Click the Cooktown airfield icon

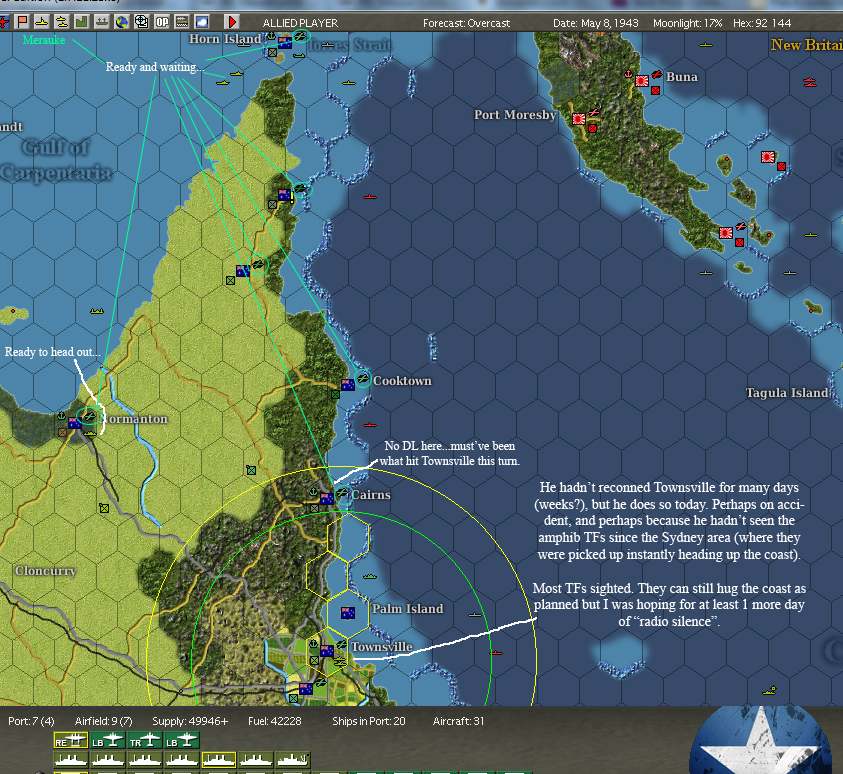pos(362,378)
